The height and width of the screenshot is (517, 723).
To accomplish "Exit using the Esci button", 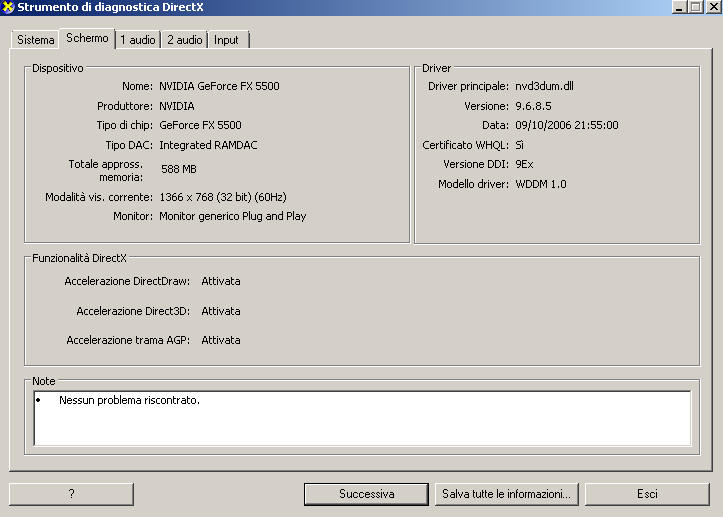I will coord(647,494).
